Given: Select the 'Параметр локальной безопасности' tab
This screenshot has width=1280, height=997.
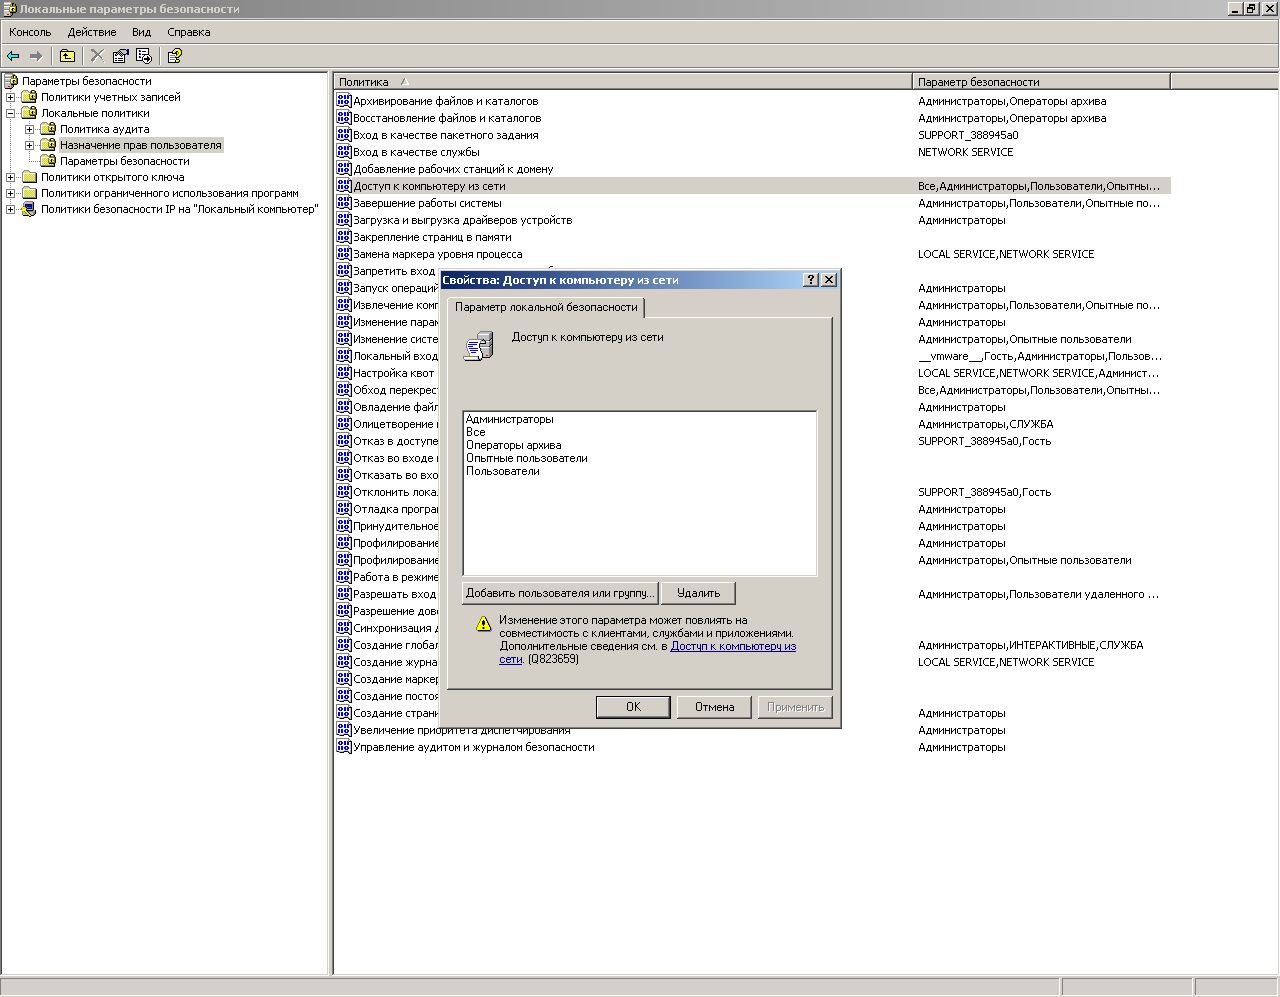Looking at the screenshot, I should (x=546, y=307).
